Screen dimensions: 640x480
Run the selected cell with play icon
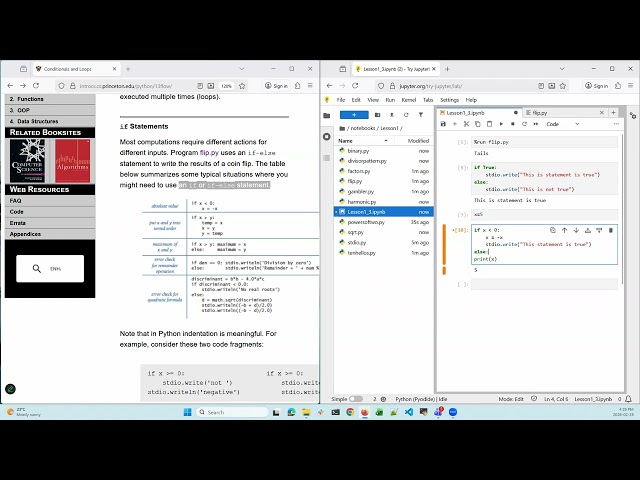coord(501,124)
